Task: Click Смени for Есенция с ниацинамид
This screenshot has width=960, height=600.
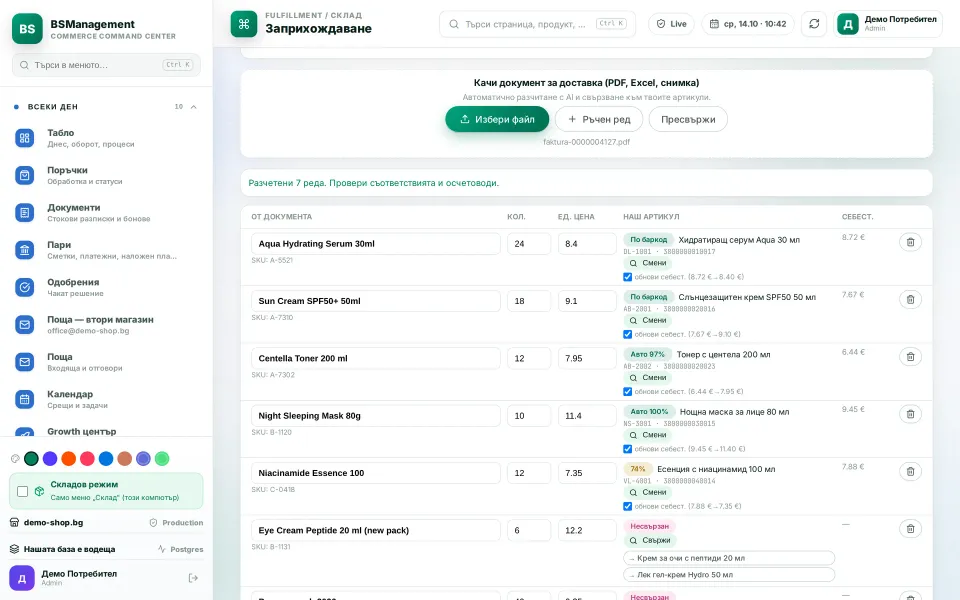Action: point(648,492)
